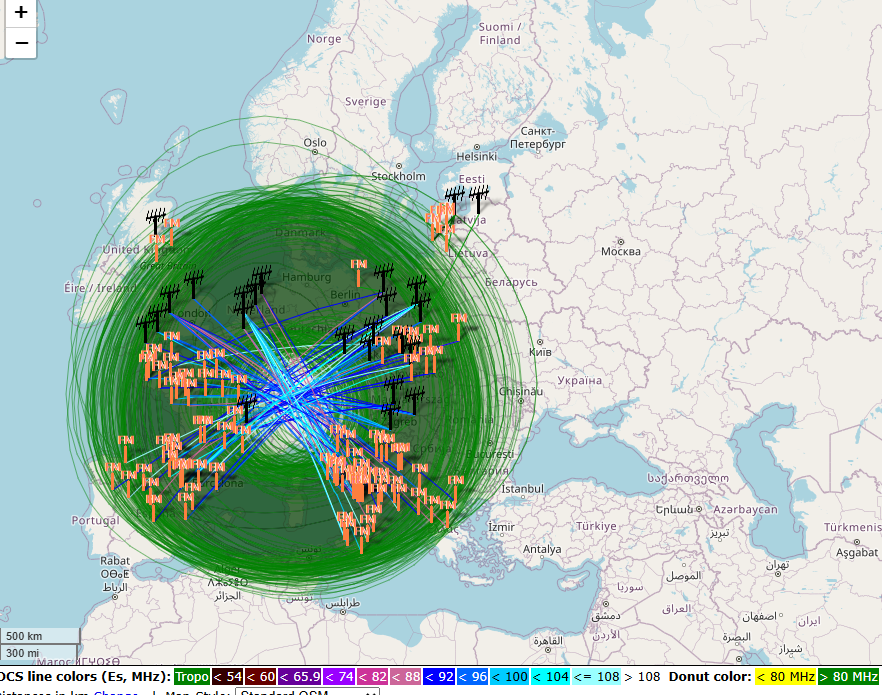Click the '<= 108' pale cyan legend swatch

click(596, 676)
